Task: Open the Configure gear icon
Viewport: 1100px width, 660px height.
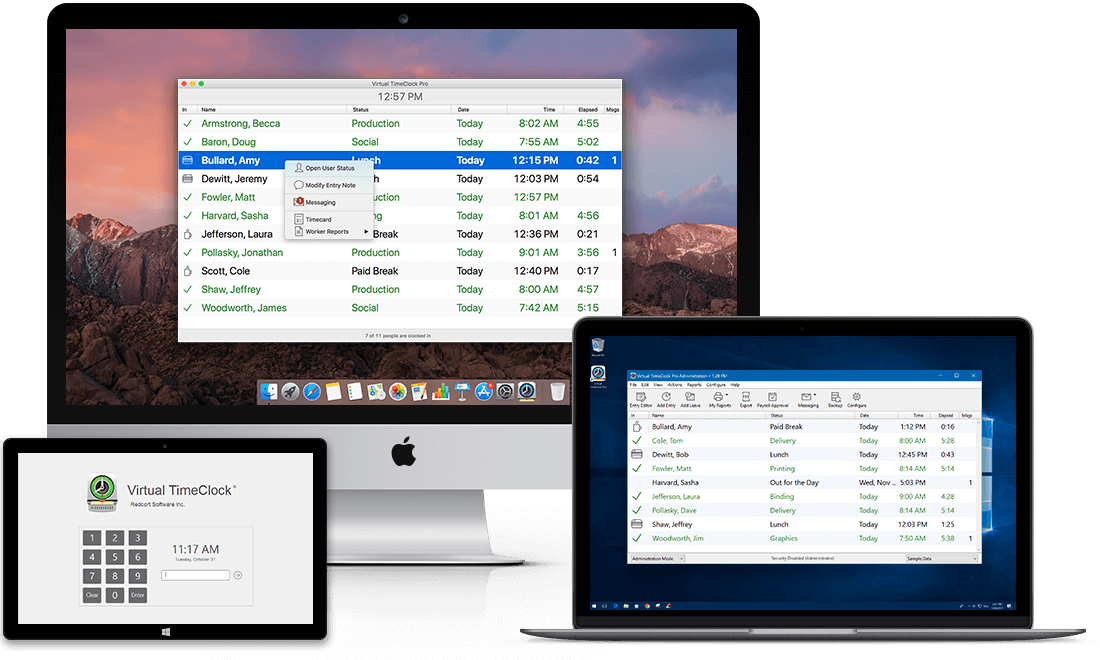Action: click(x=858, y=398)
